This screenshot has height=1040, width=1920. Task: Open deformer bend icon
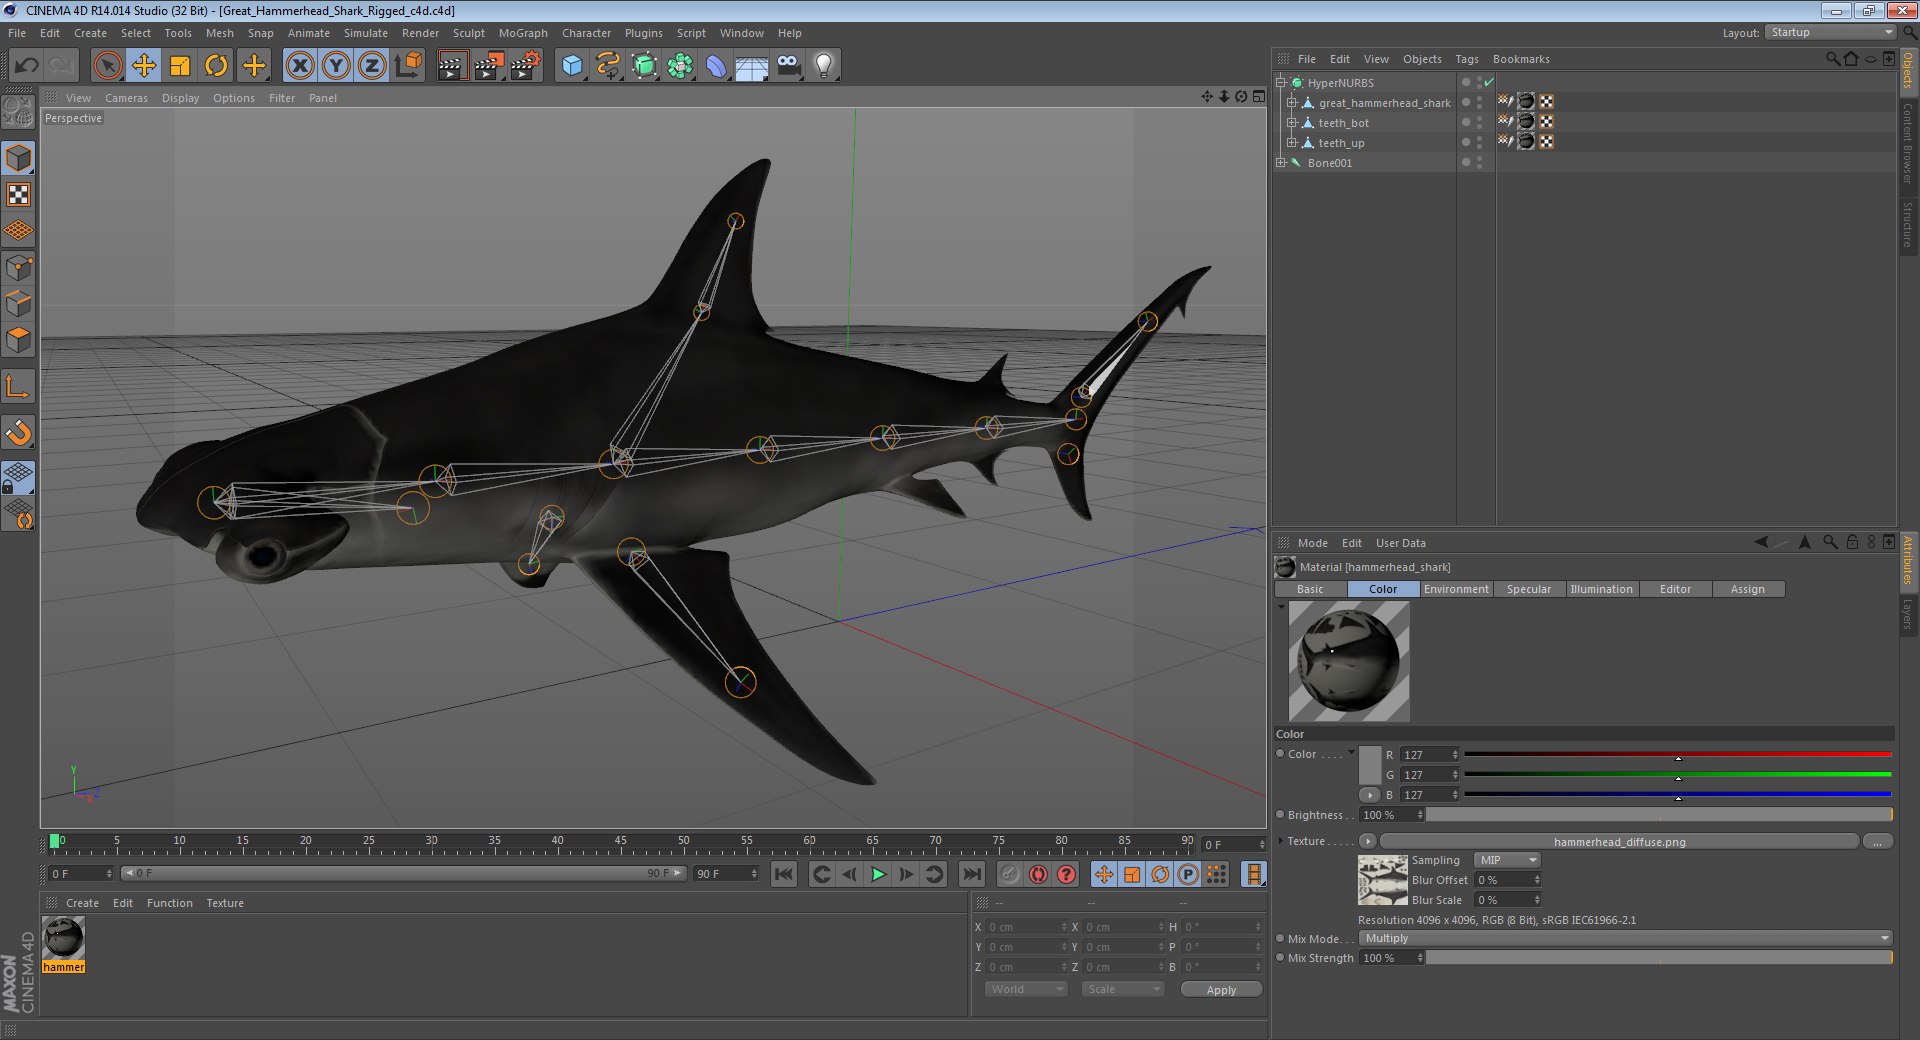(x=716, y=66)
